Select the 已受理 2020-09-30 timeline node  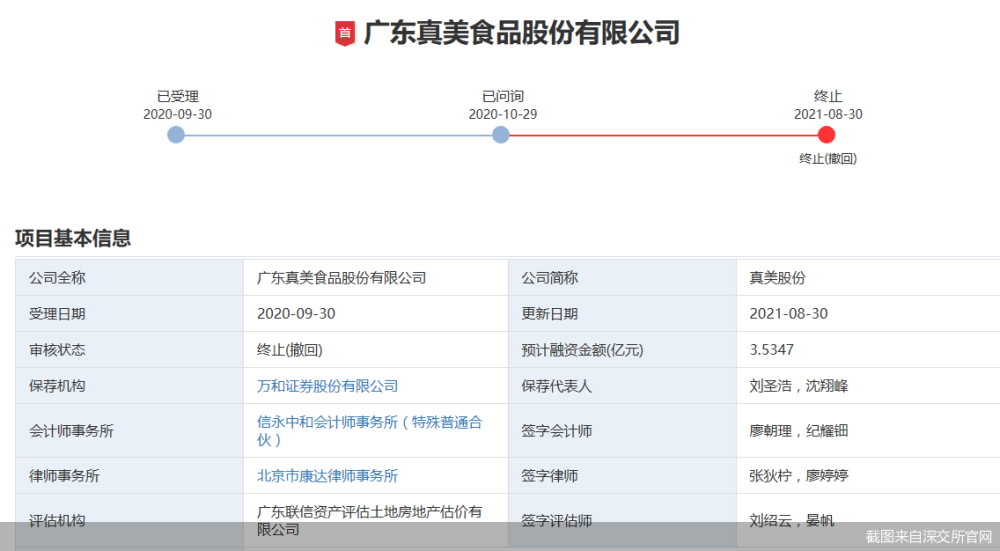[176, 135]
